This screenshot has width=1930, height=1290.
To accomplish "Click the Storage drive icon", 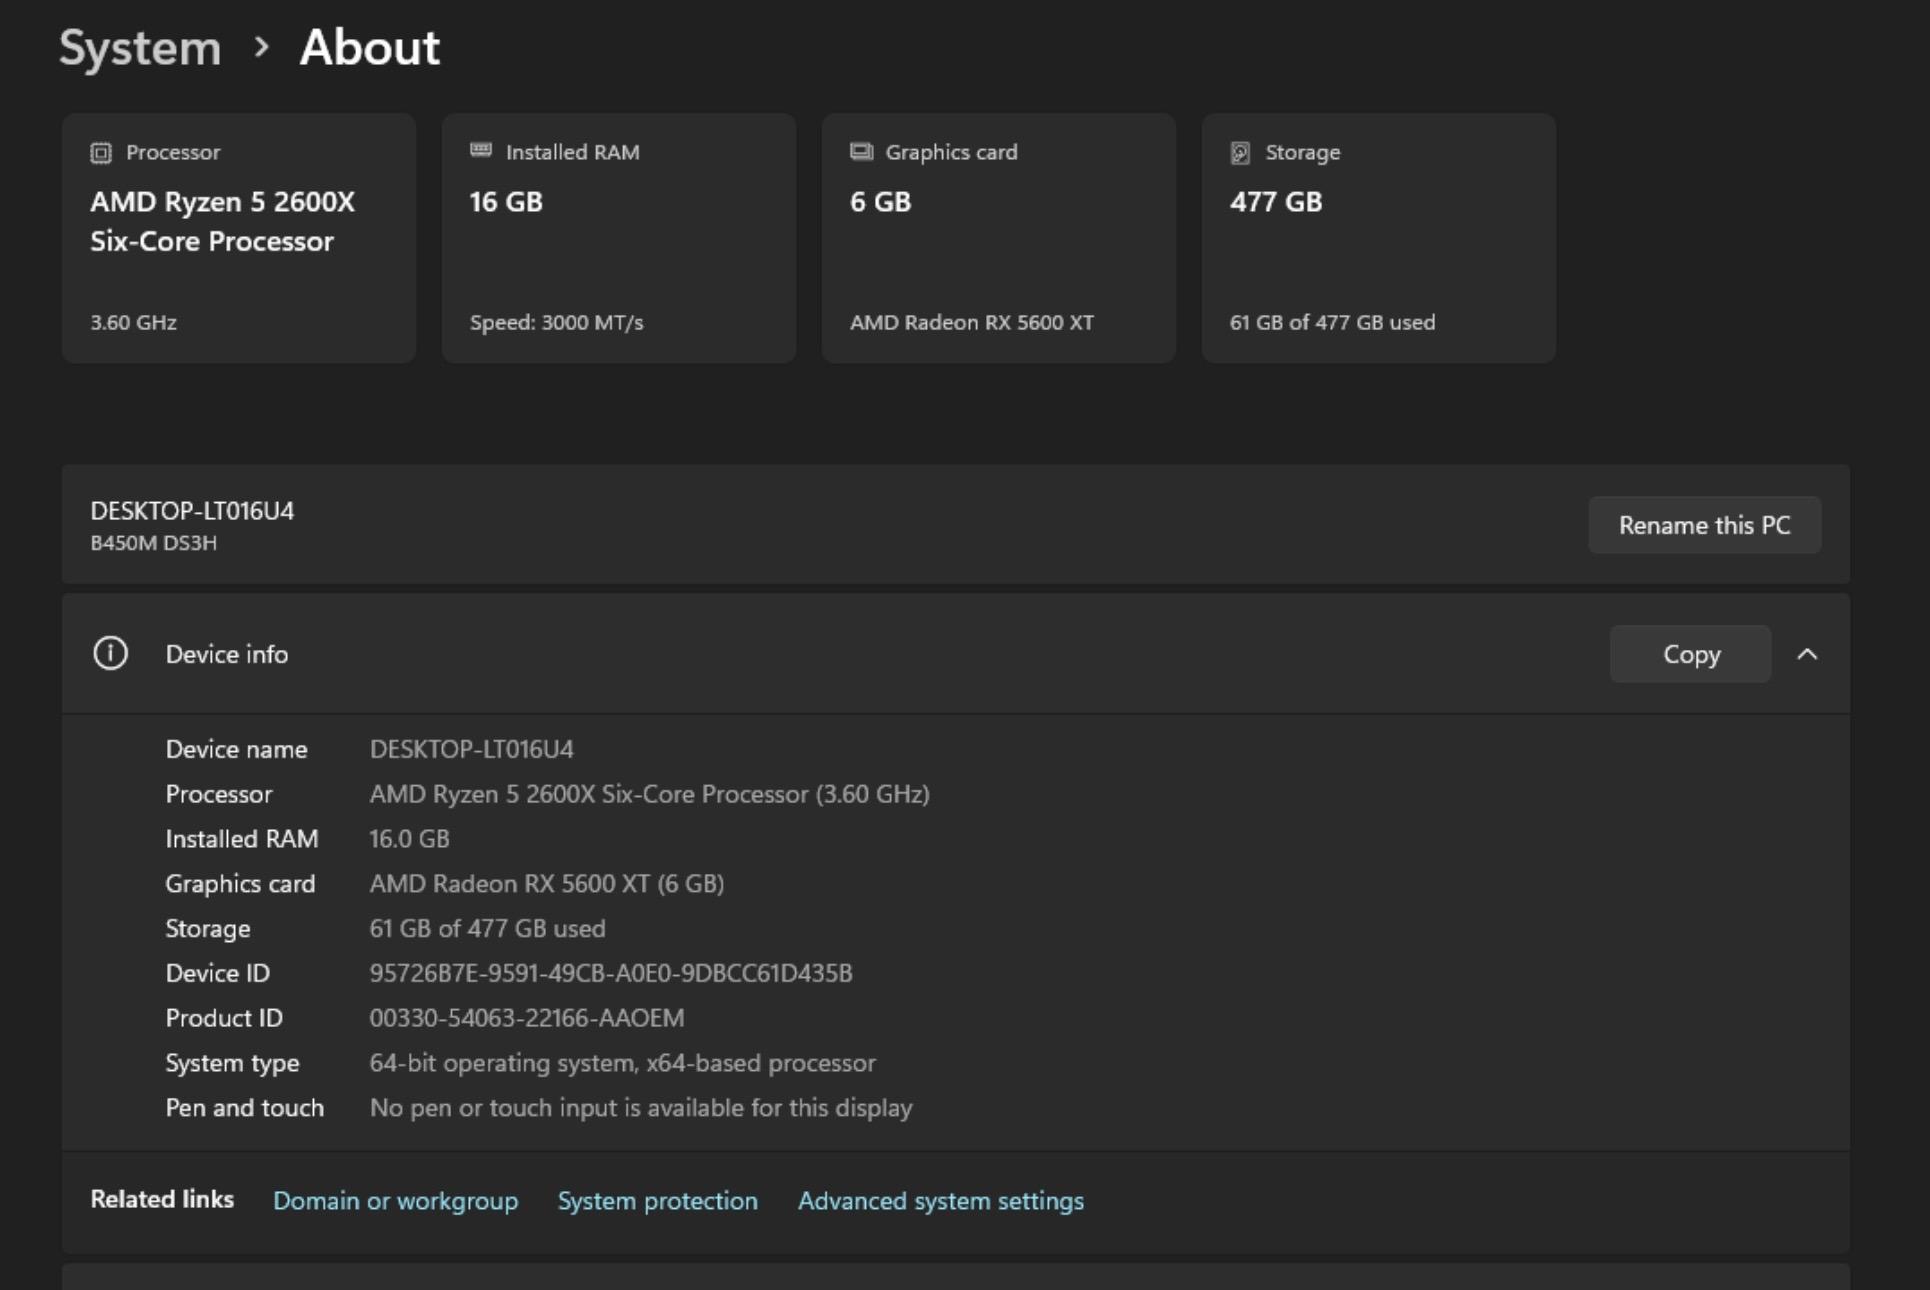I will click(1240, 153).
